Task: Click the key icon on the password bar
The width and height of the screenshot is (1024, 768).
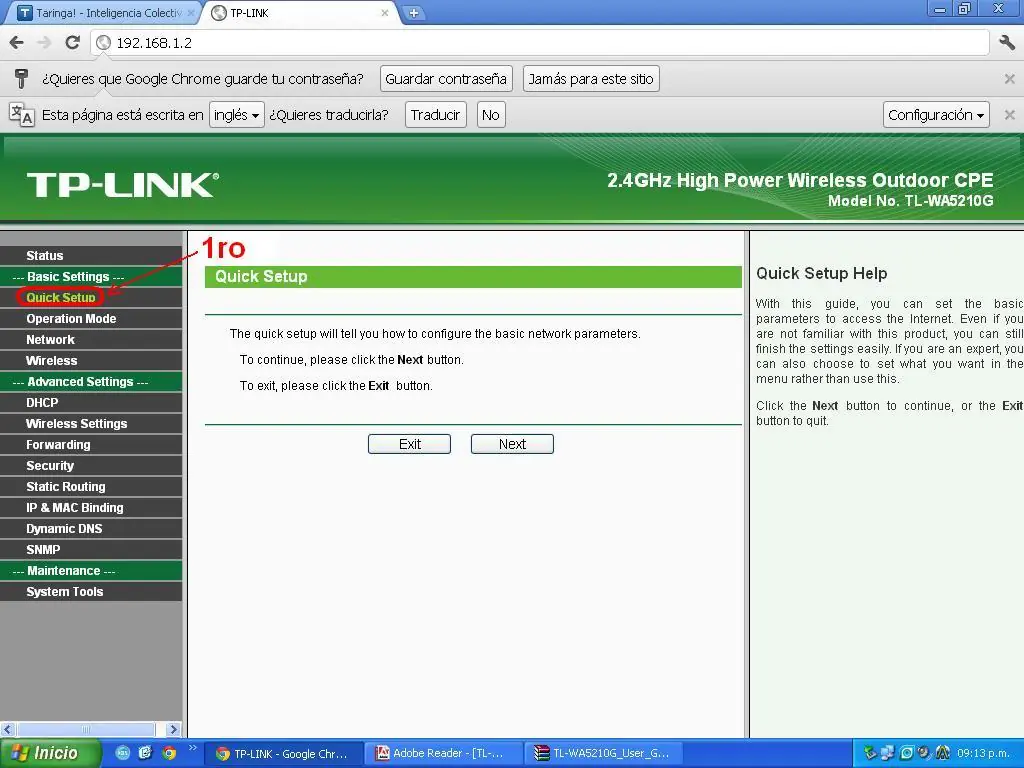Action: coord(21,79)
